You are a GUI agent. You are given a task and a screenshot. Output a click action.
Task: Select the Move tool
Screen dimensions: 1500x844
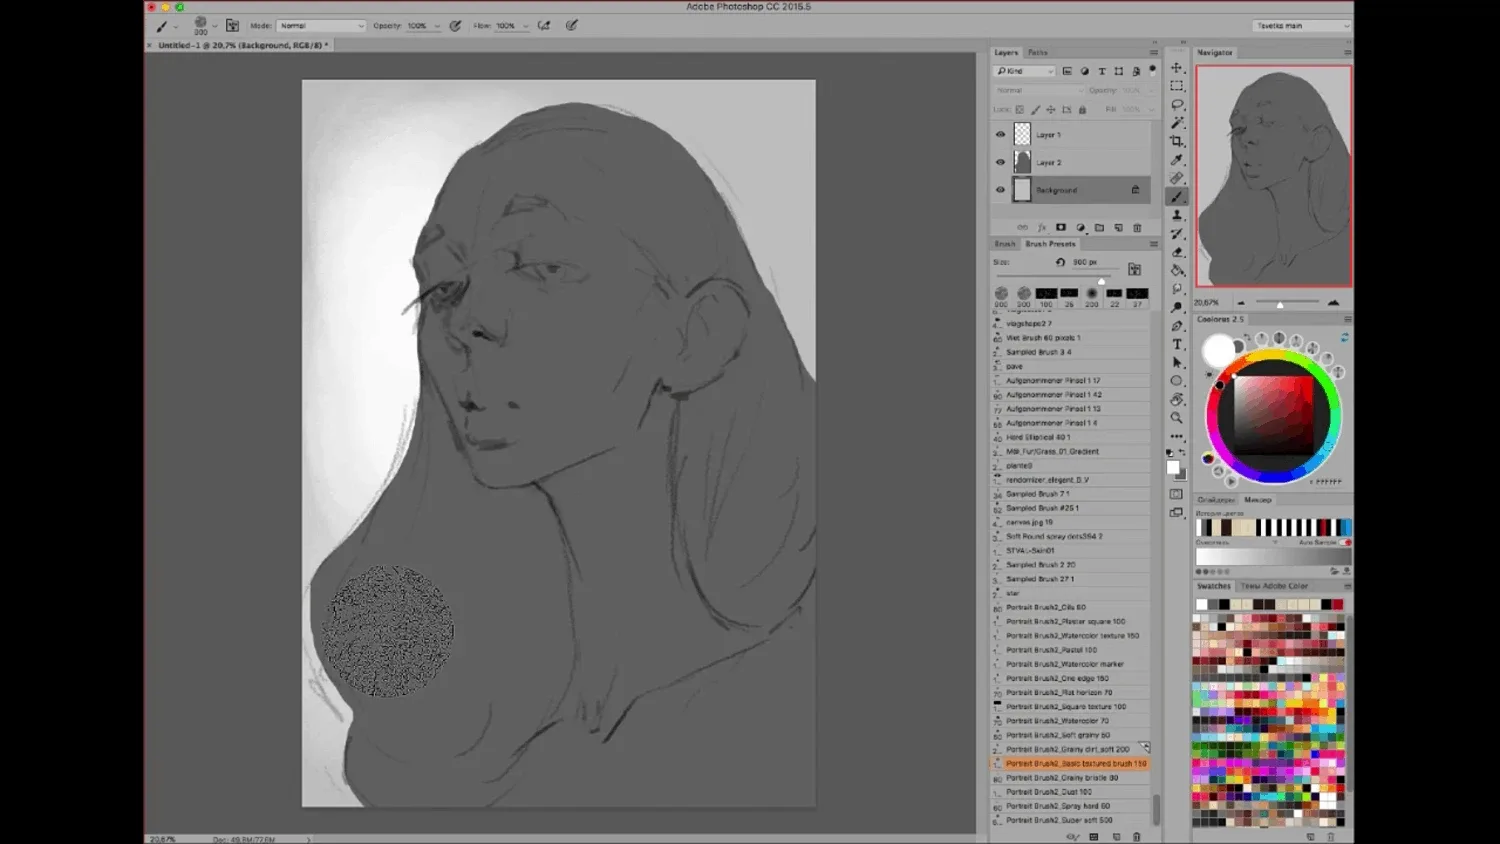tap(1177, 66)
